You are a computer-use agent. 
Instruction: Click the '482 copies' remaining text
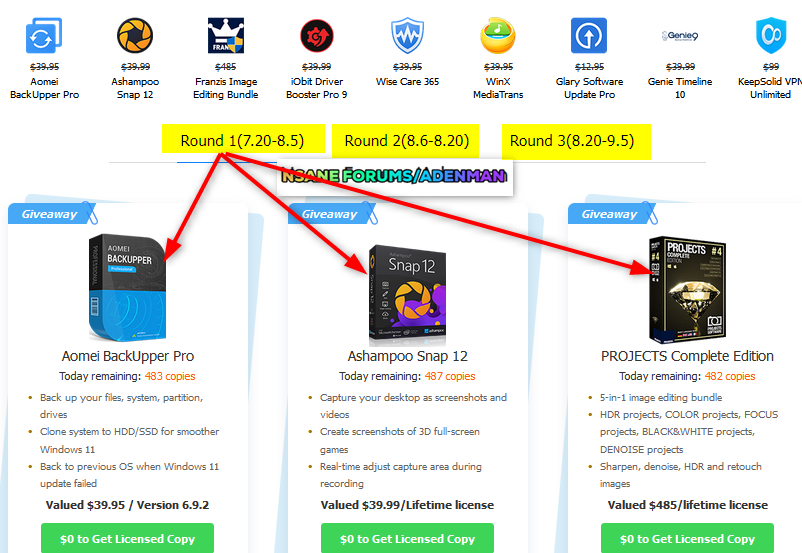(730, 376)
